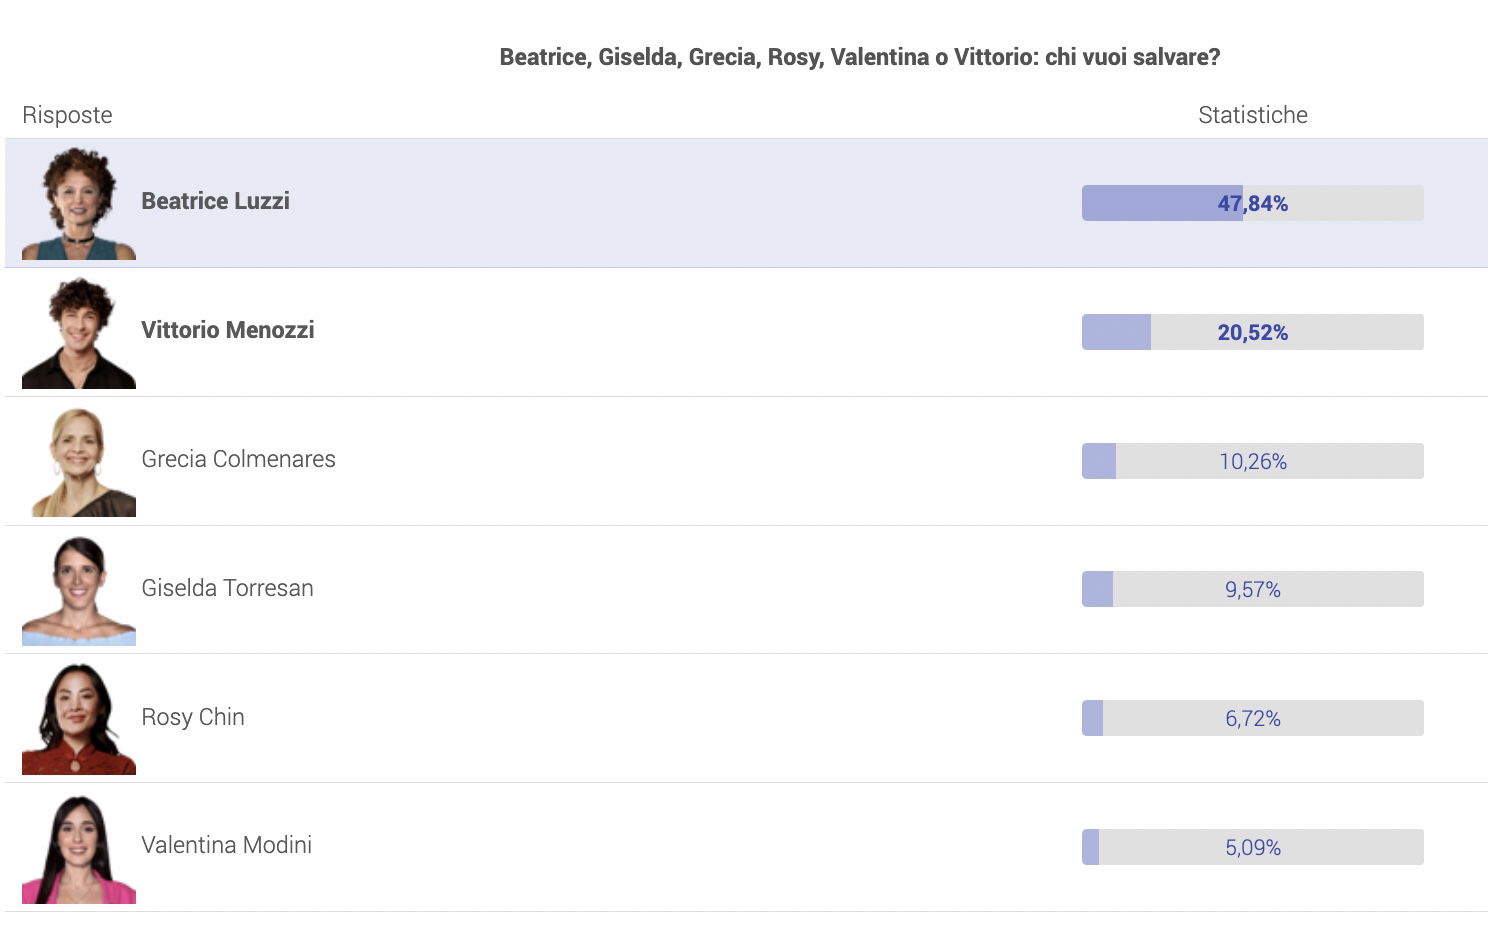This screenshot has height=932, width=1488.
Task: Click the 9,57% result bar
Action: pos(1253,589)
